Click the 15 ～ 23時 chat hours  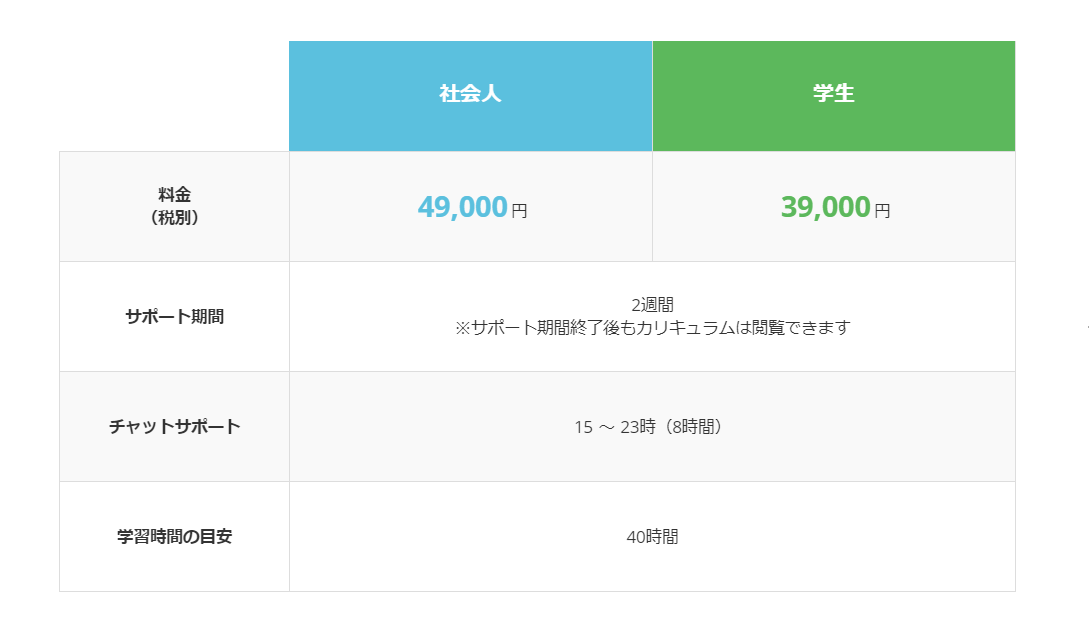click(x=614, y=427)
